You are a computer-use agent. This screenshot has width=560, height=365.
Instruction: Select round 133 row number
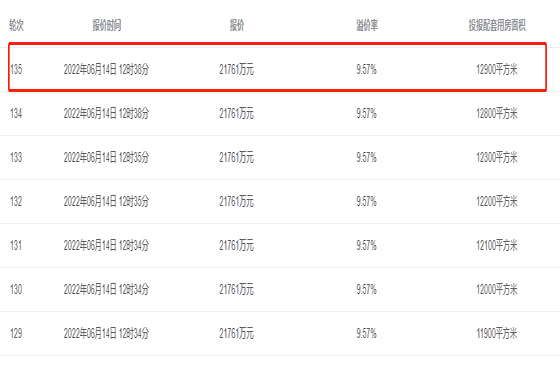(16, 158)
